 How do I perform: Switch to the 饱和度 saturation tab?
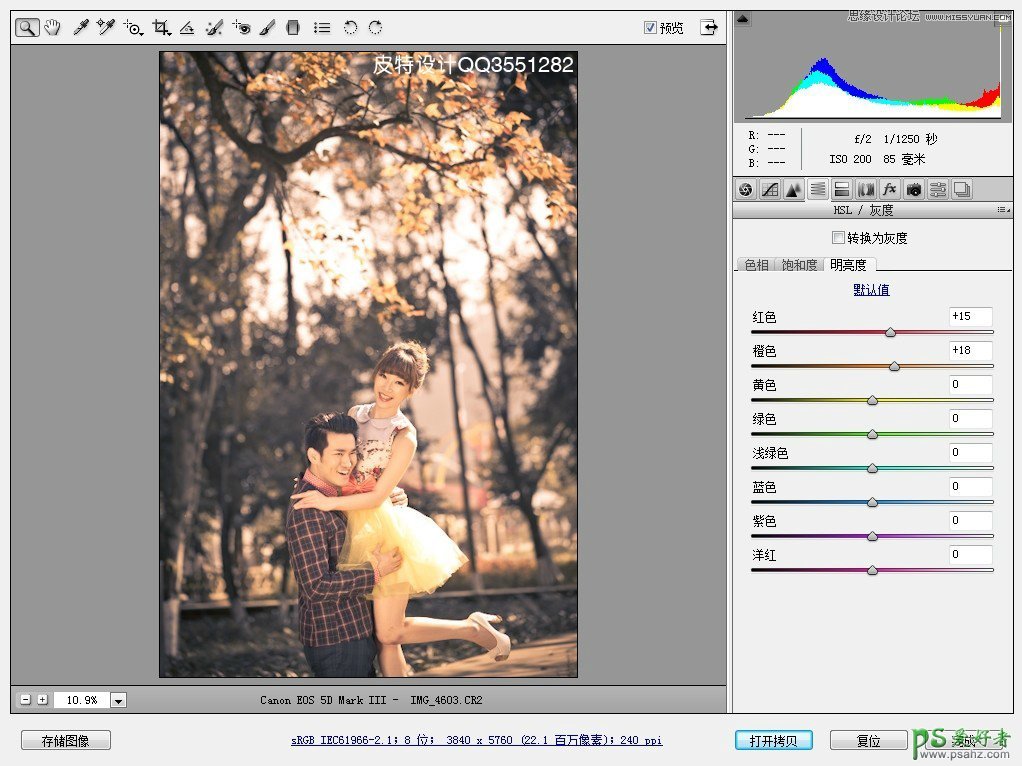click(799, 265)
